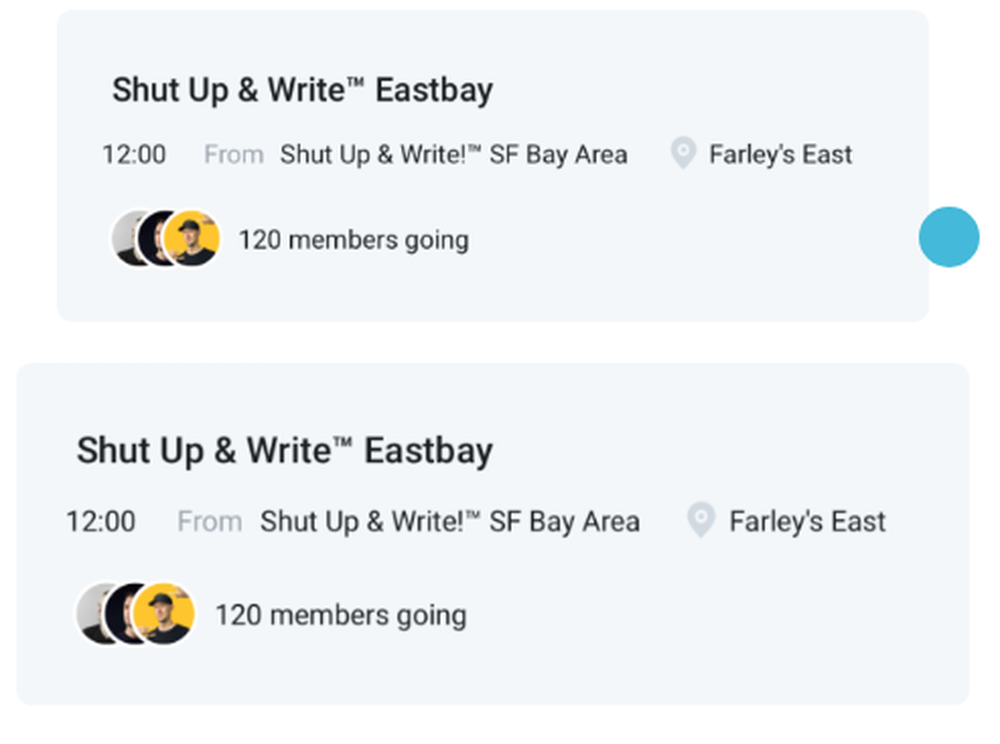The width and height of the screenshot is (1000, 744).
Task: Click yellow-background avatar in second event card
Action: click(x=164, y=613)
